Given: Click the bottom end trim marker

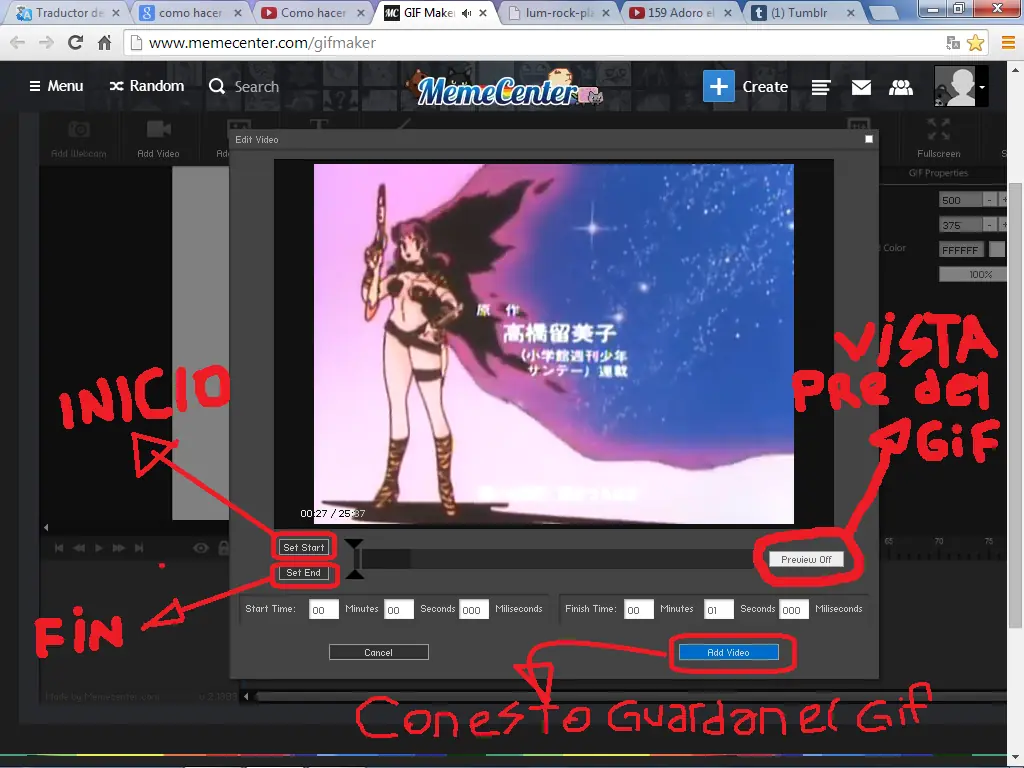Looking at the screenshot, I should [354, 573].
